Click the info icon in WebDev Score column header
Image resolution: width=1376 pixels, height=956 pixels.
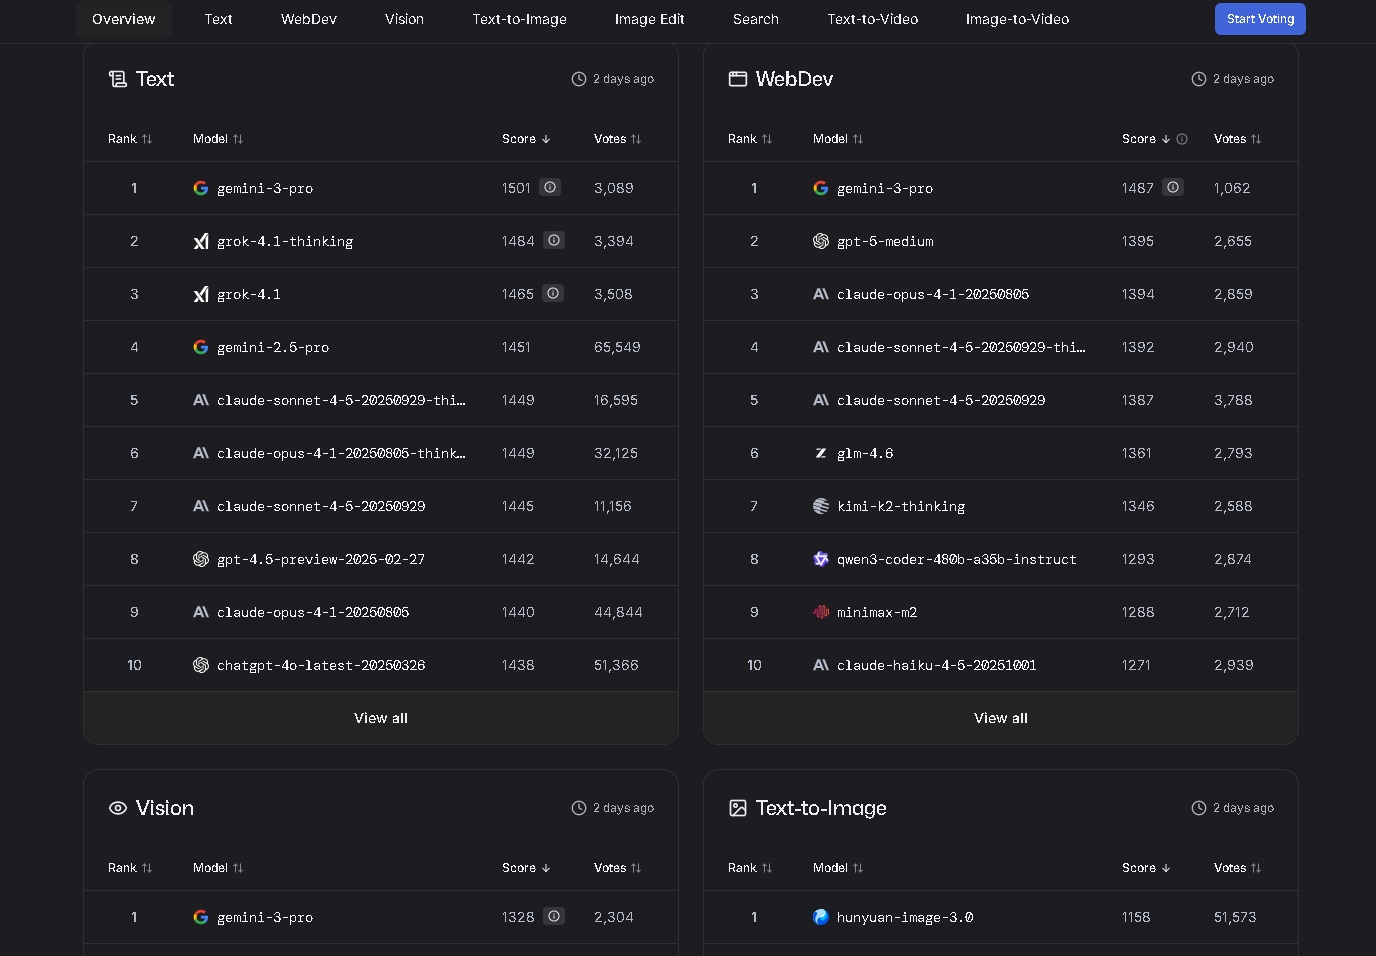click(1182, 139)
